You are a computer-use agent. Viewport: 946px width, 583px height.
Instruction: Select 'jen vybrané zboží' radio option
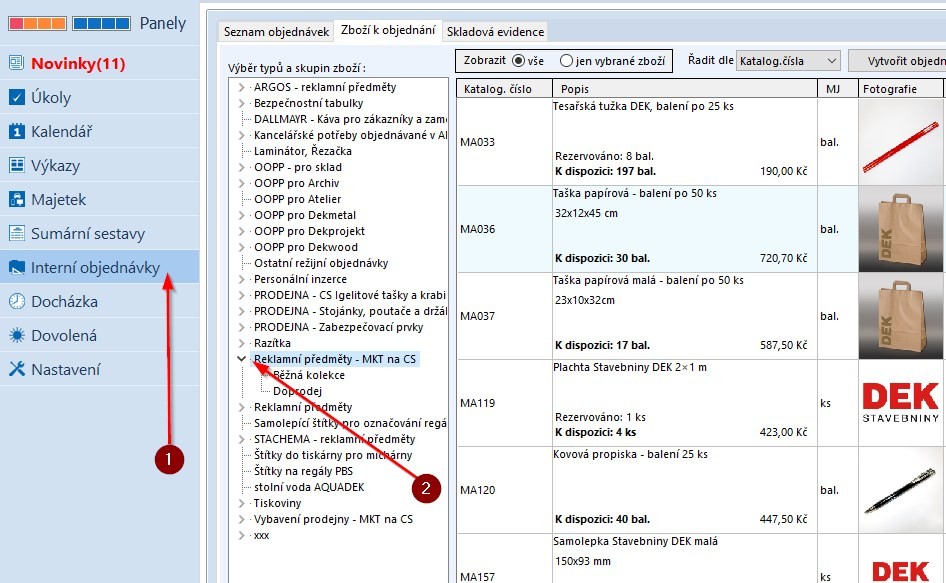[566, 61]
